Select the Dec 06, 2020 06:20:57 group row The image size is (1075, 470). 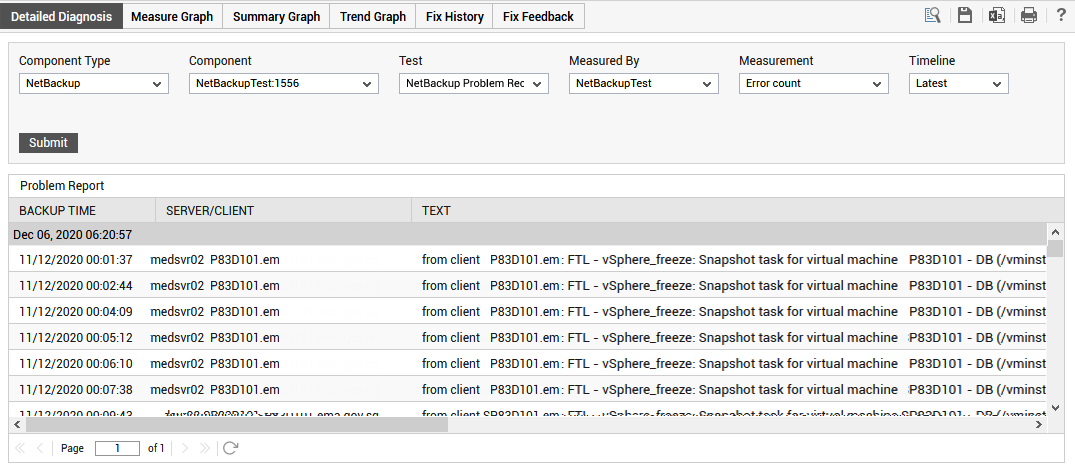pos(528,235)
